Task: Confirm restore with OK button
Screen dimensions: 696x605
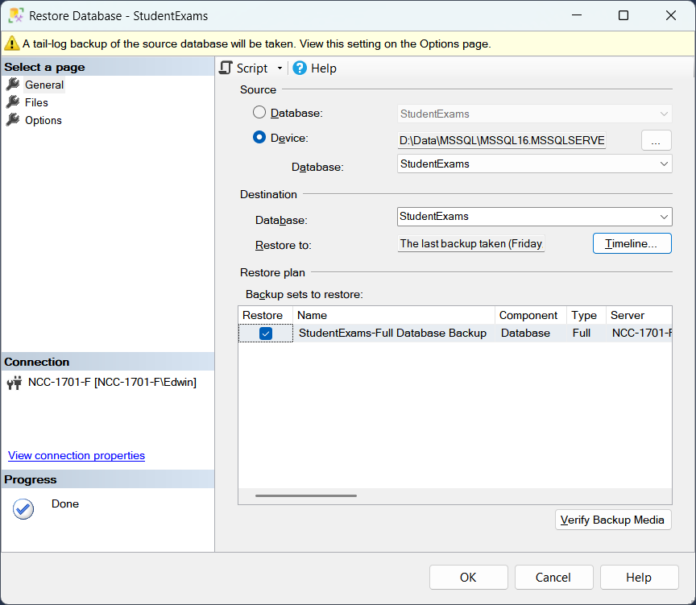Action: tap(468, 577)
